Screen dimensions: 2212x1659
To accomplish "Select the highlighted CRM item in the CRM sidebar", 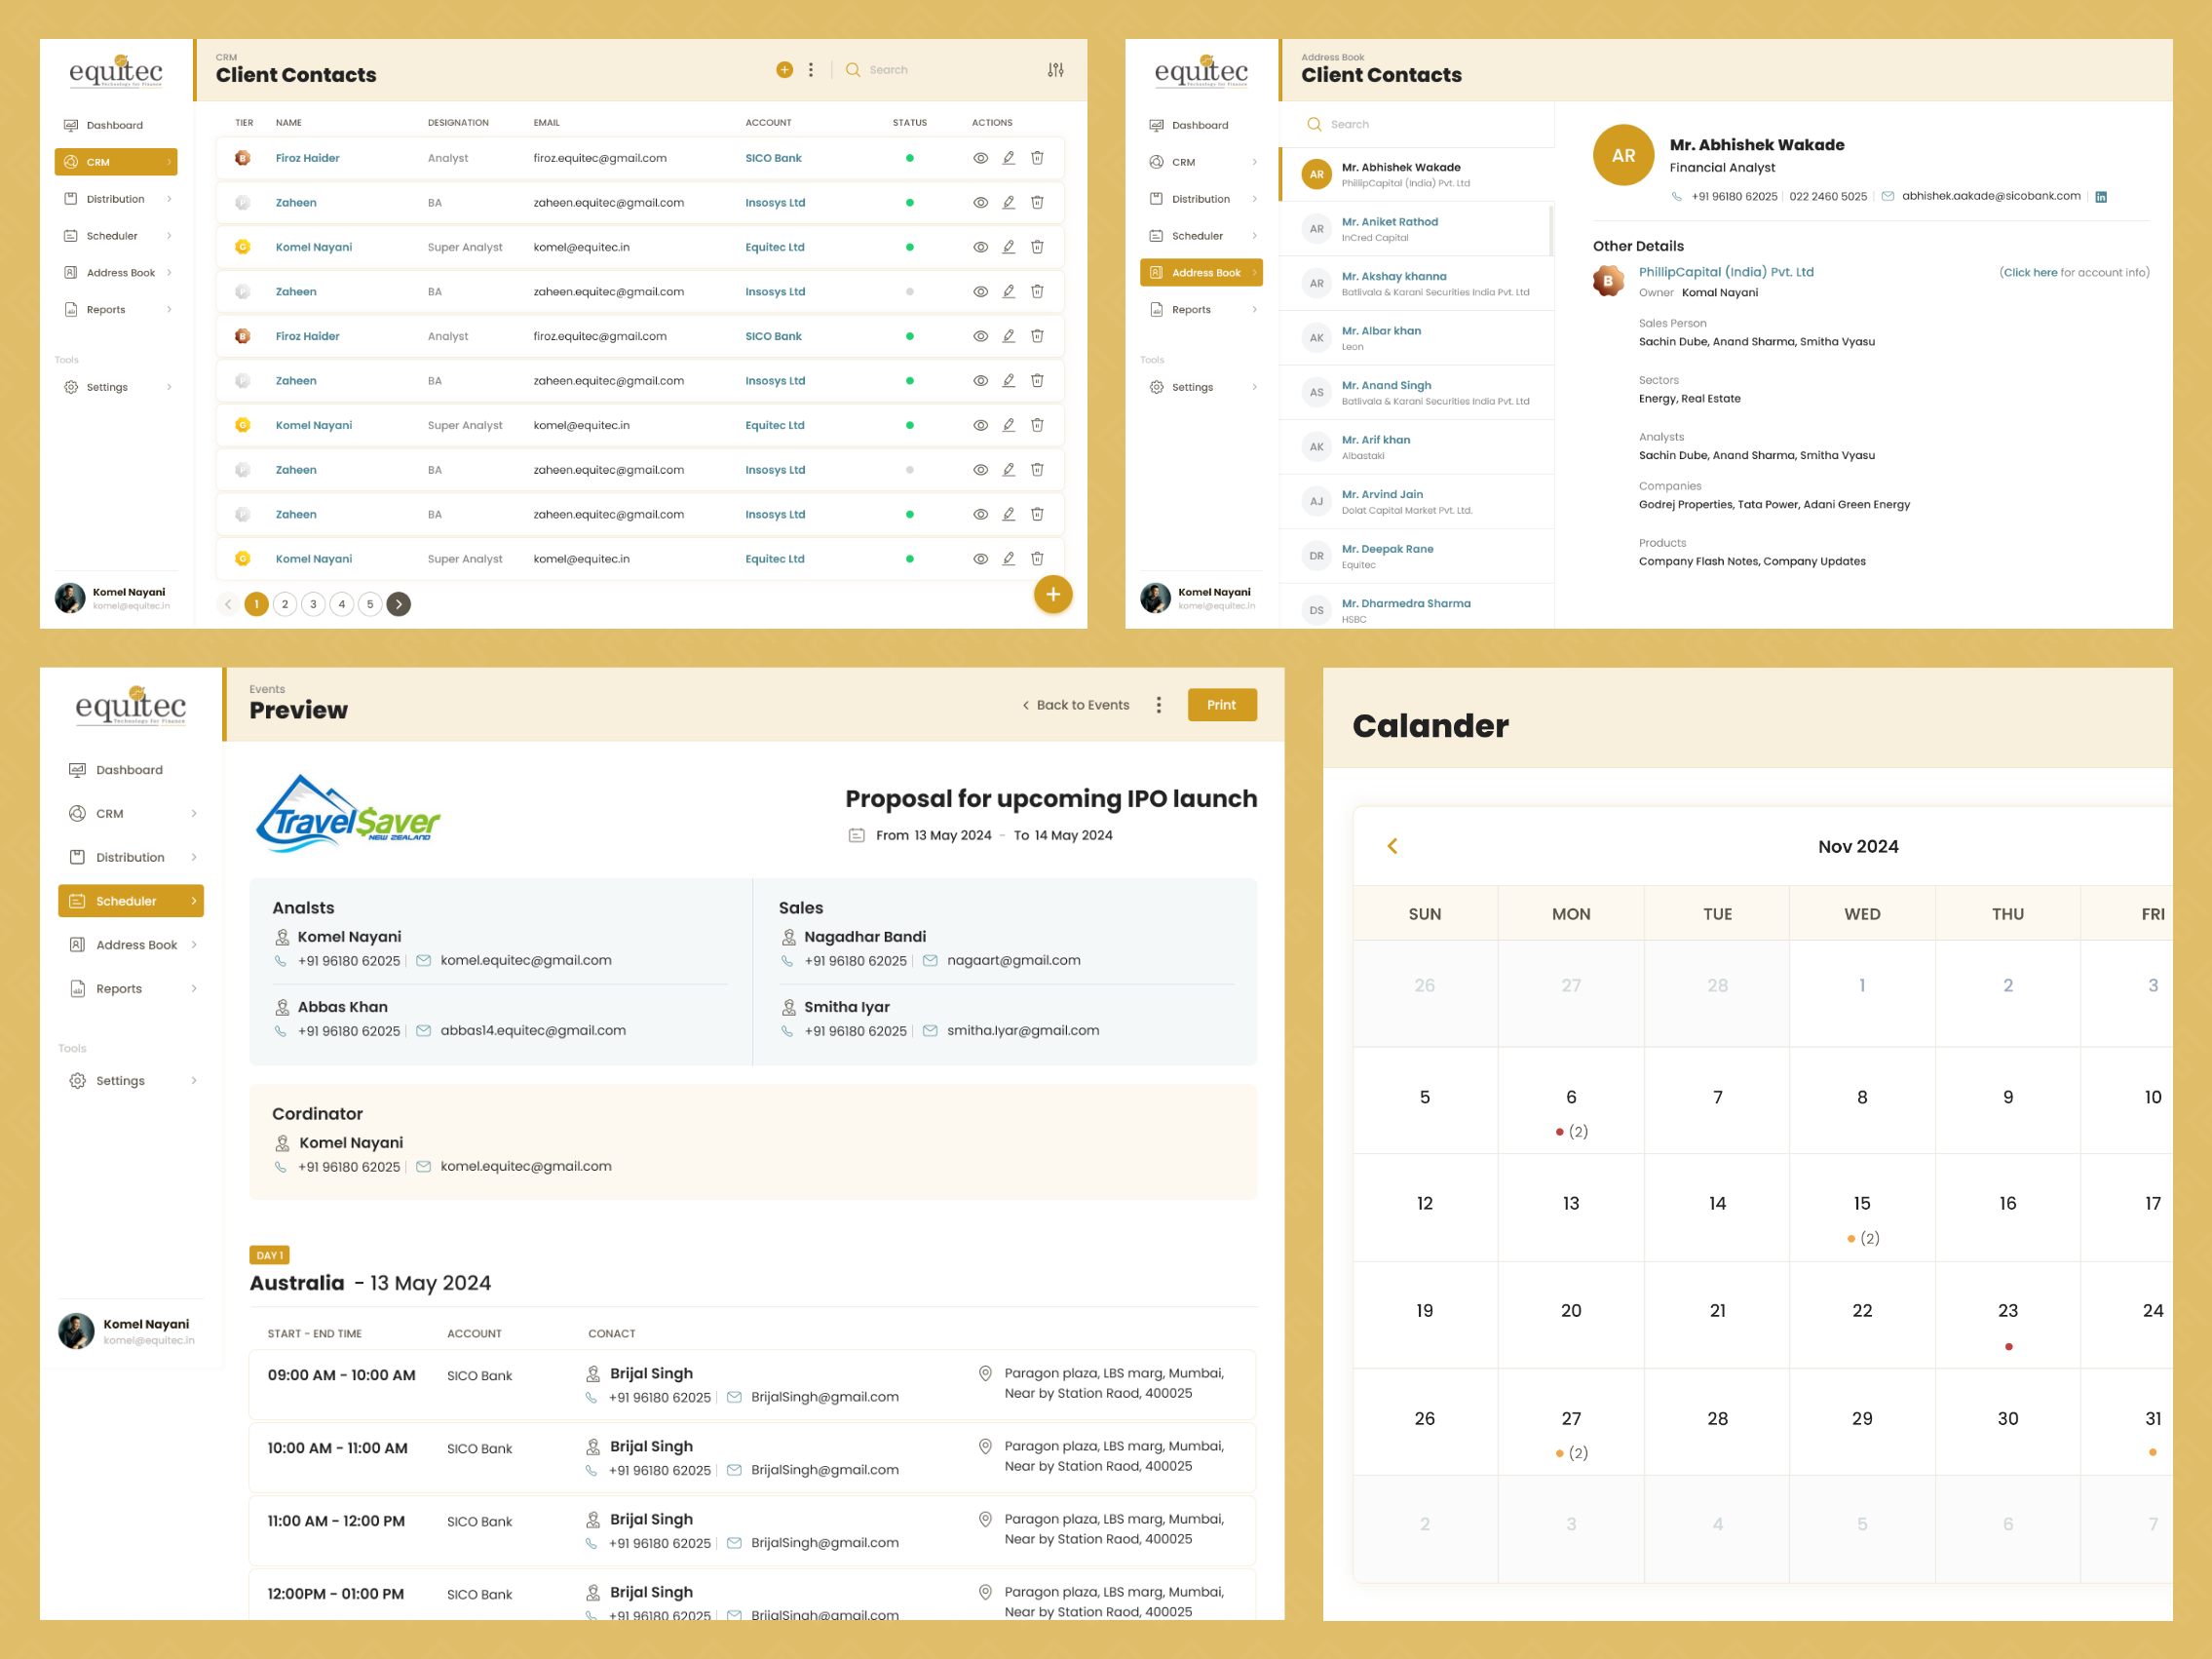I will [x=116, y=162].
